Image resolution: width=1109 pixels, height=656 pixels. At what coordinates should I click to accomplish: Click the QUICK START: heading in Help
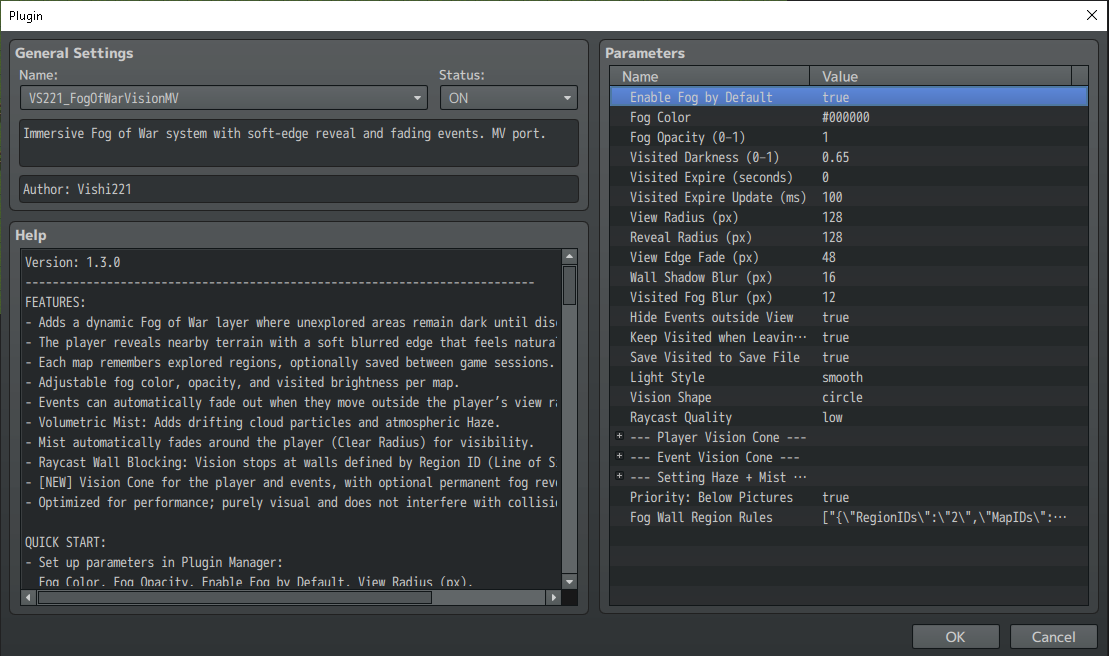65,542
